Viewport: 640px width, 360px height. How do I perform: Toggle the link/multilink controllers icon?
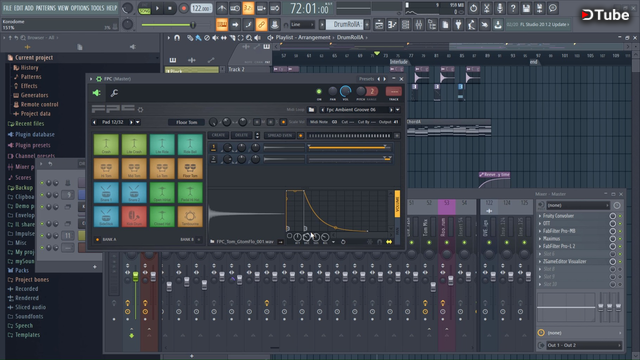261,25
